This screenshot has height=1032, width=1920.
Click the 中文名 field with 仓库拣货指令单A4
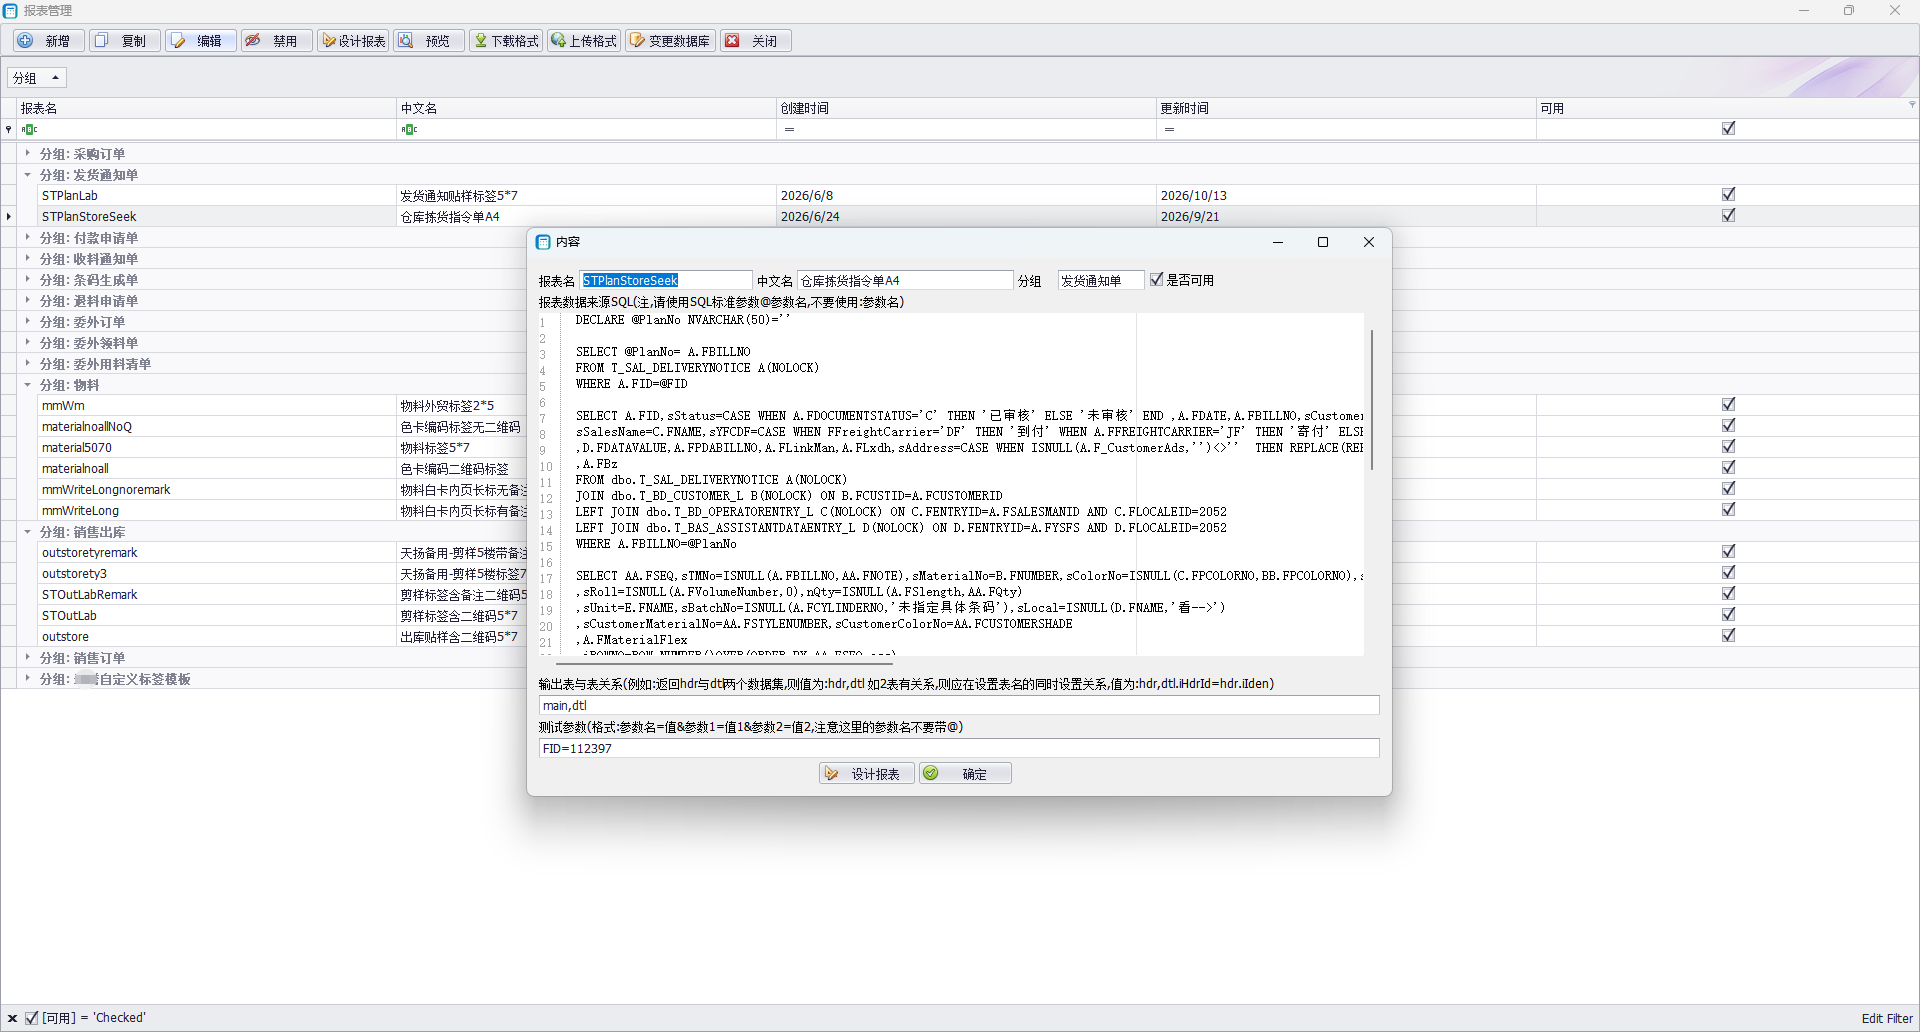tap(905, 281)
